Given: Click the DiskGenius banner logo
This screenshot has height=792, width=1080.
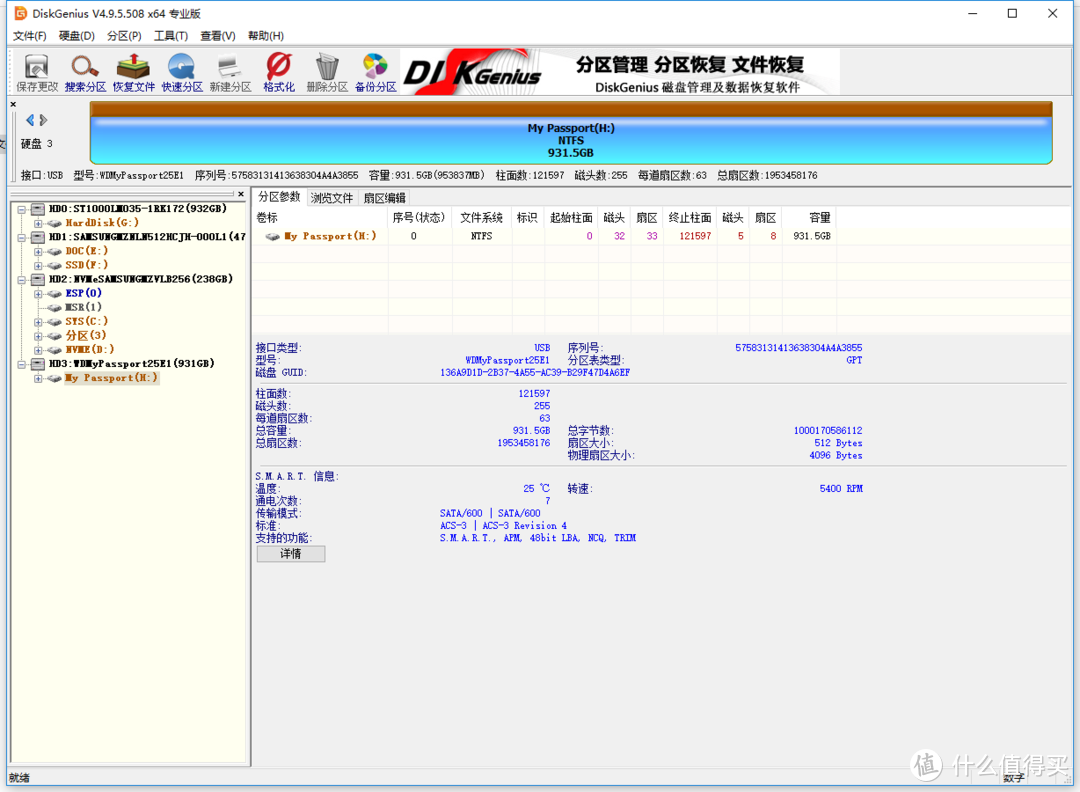Looking at the screenshot, I should [x=472, y=72].
